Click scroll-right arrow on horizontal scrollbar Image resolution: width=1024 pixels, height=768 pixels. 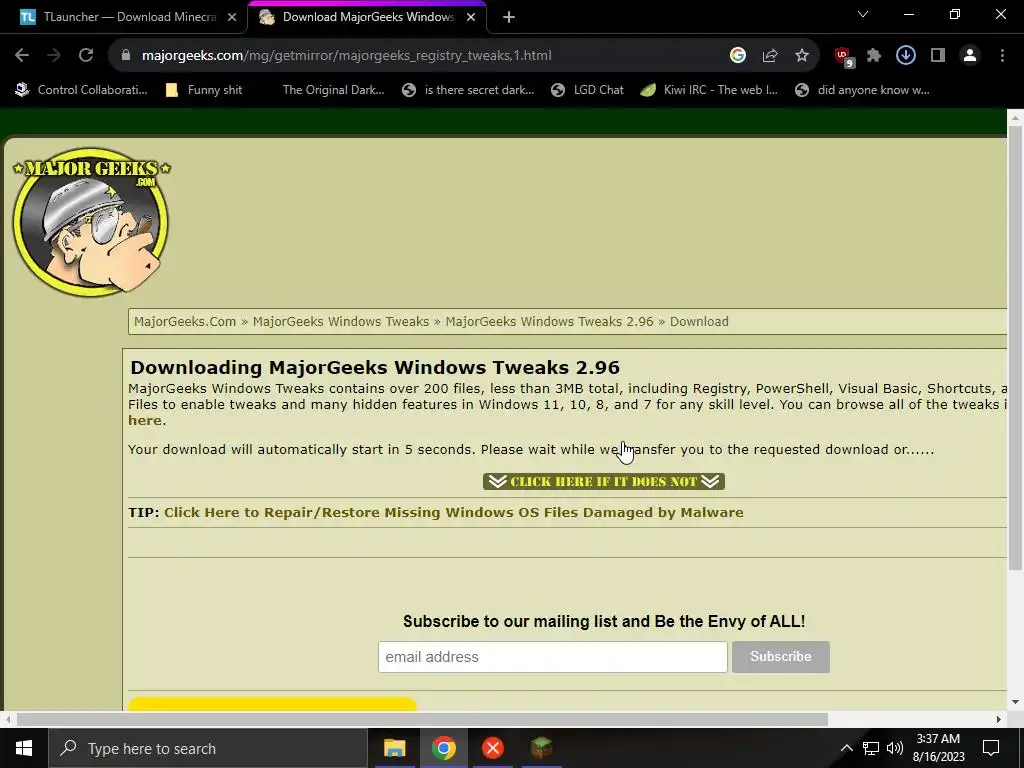999,720
